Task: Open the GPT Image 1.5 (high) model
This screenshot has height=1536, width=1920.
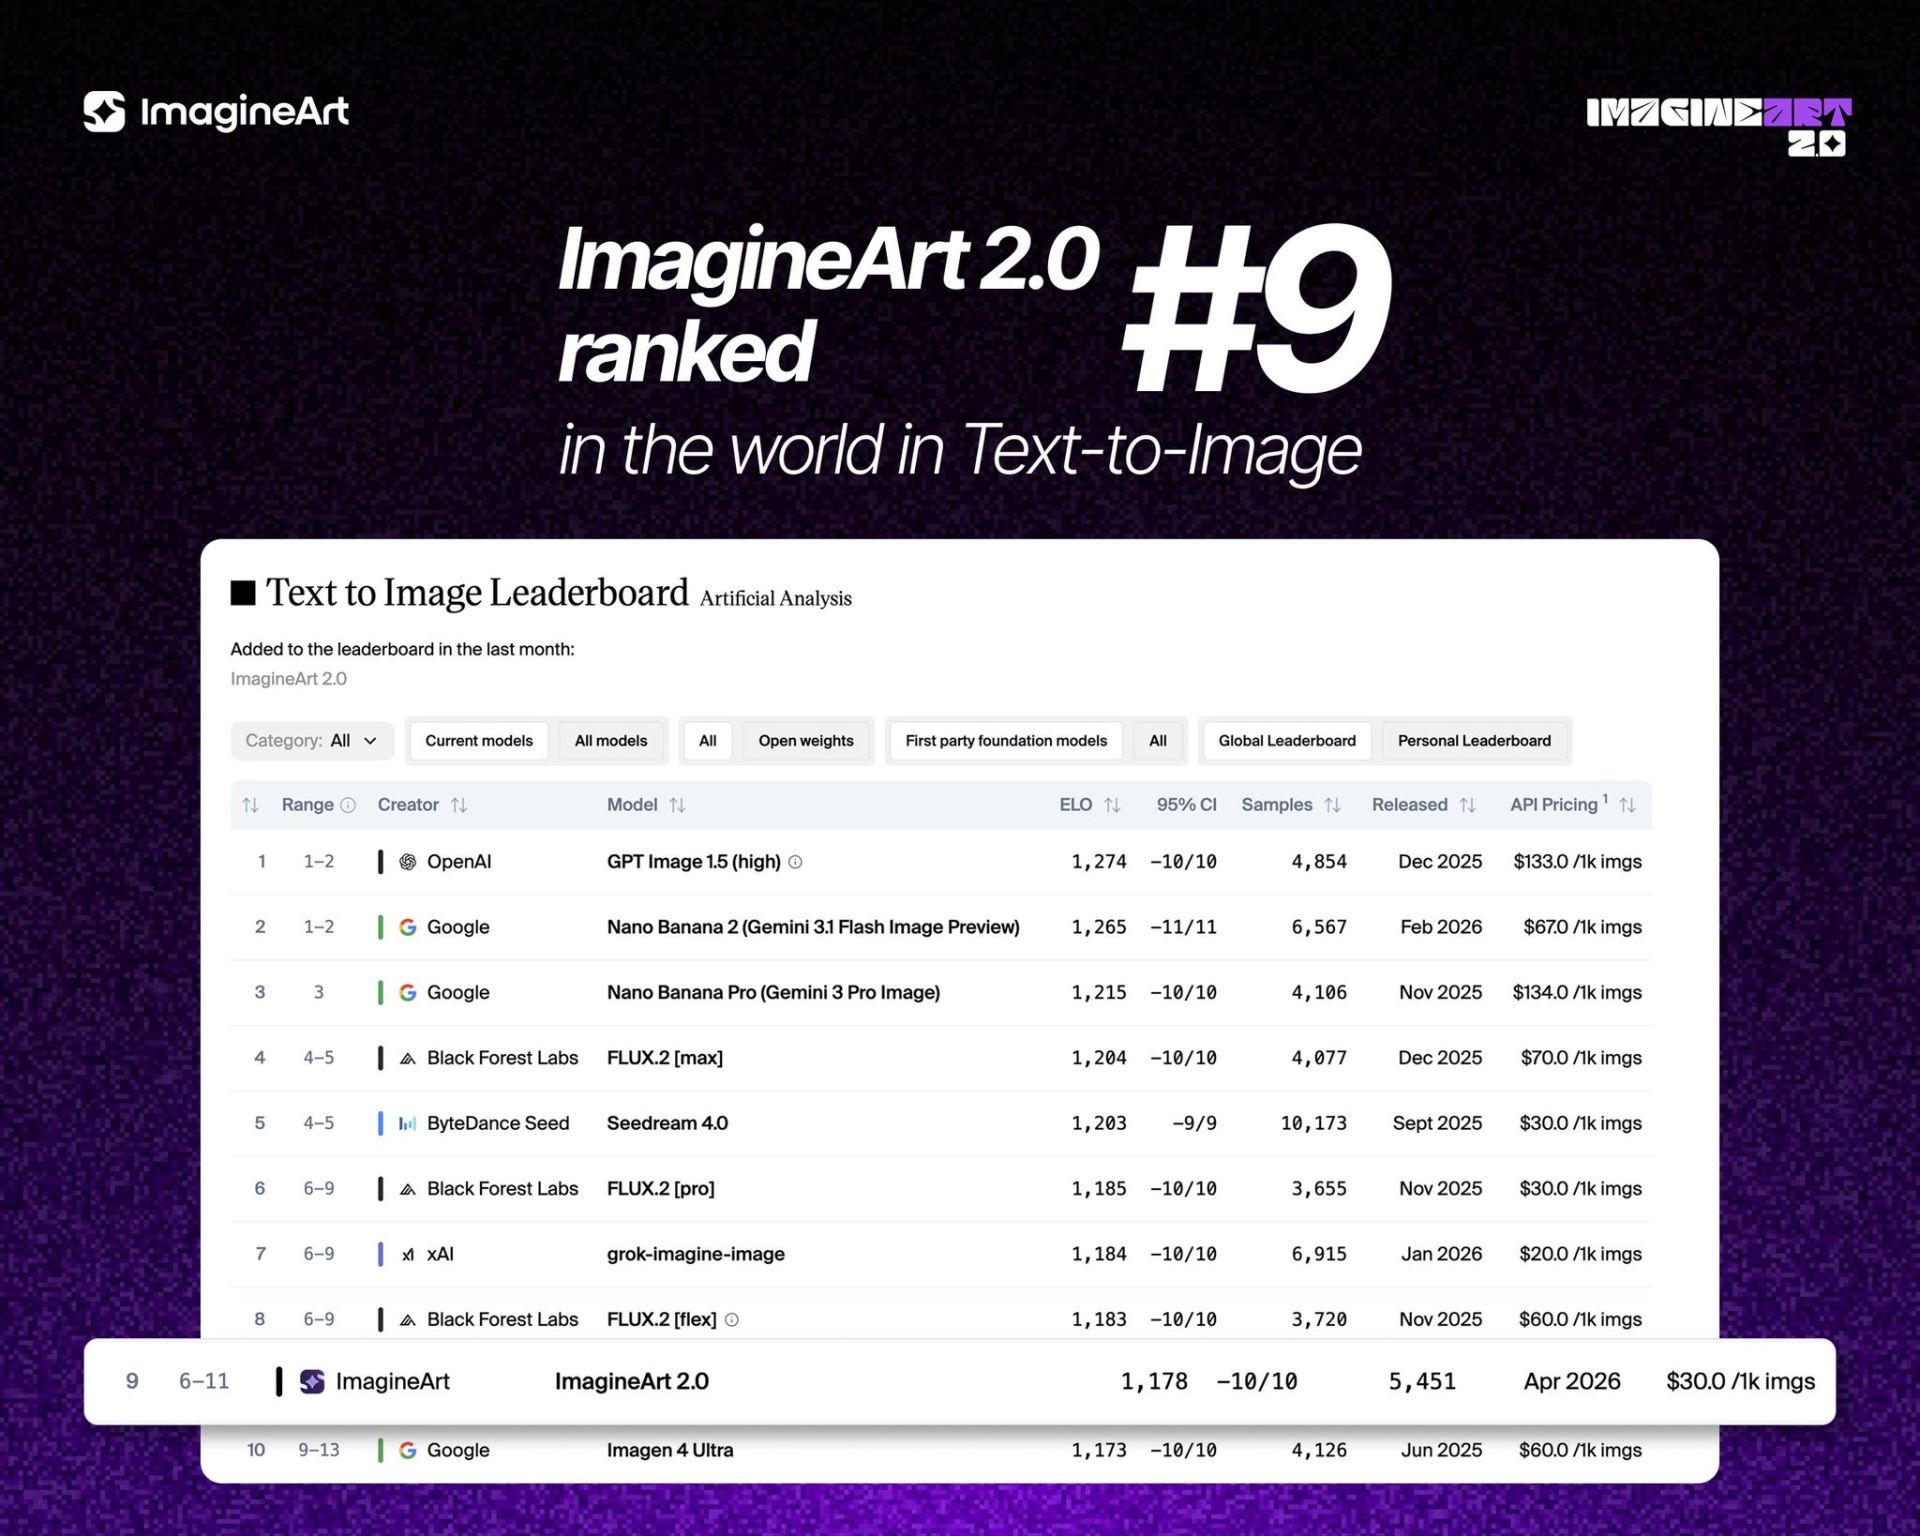Action: pos(693,862)
